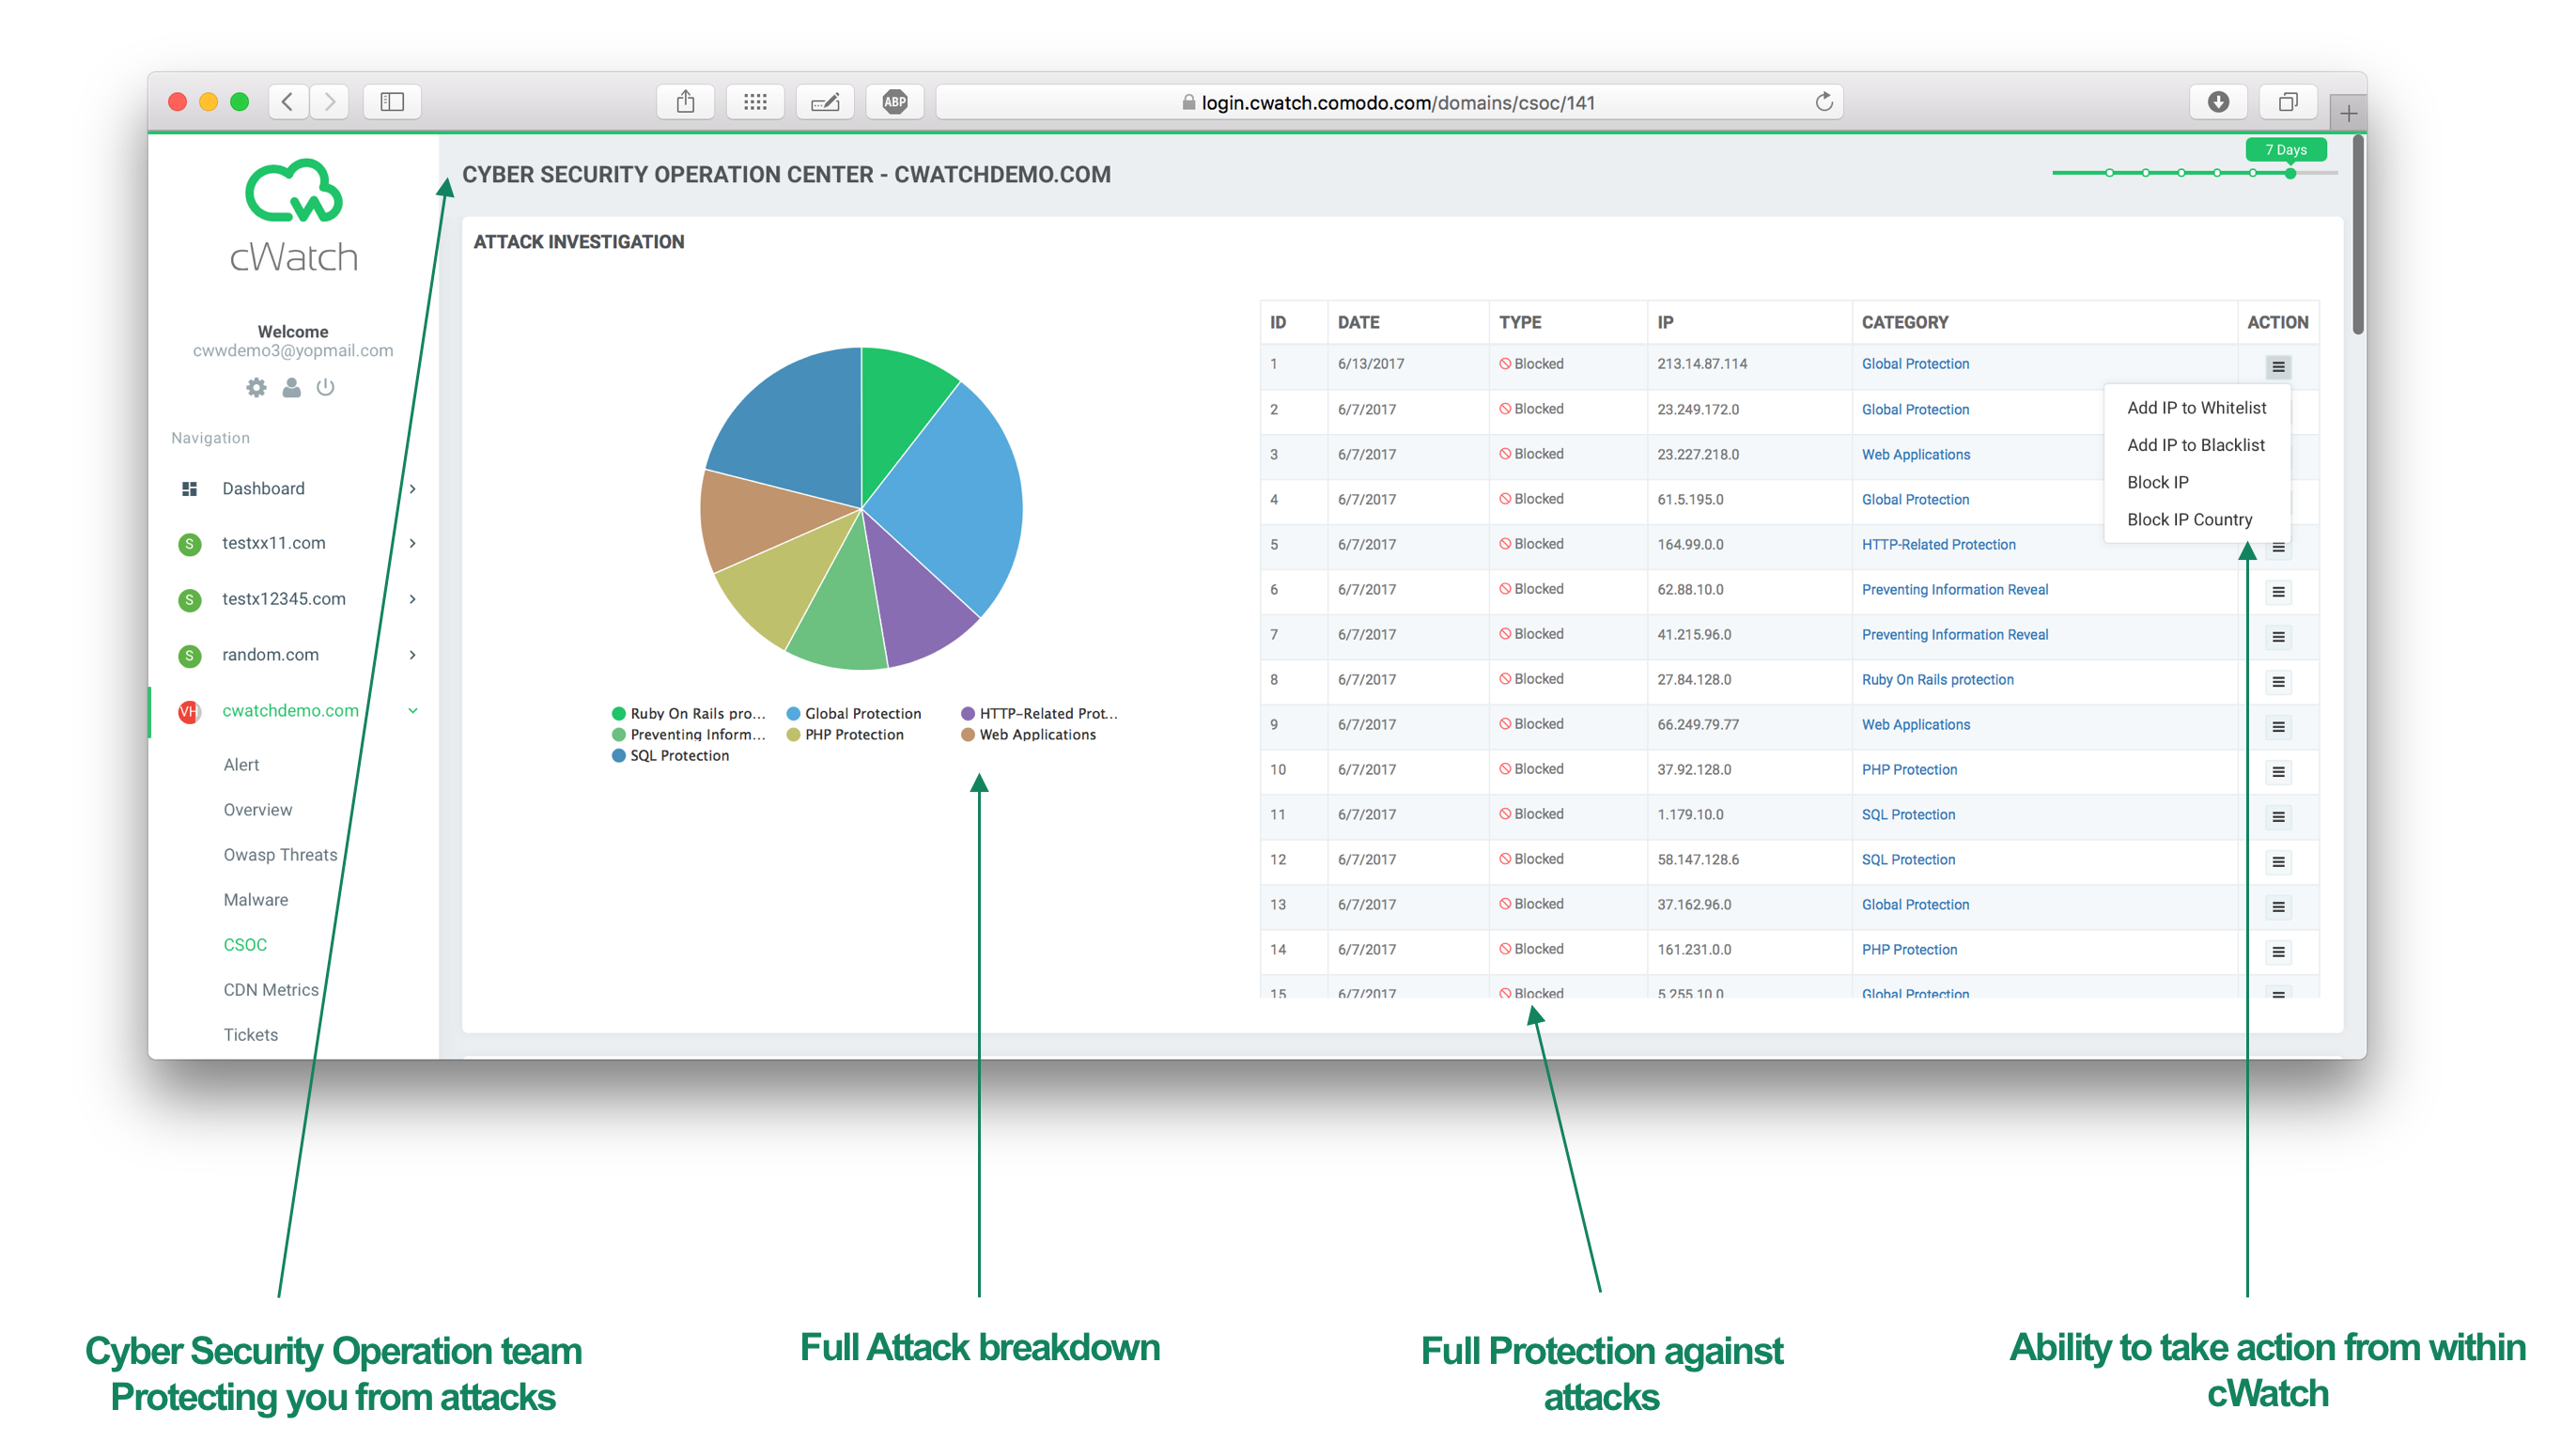Open the user profile icon in sidebar
The height and width of the screenshot is (1456, 2561).
click(x=291, y=387)
